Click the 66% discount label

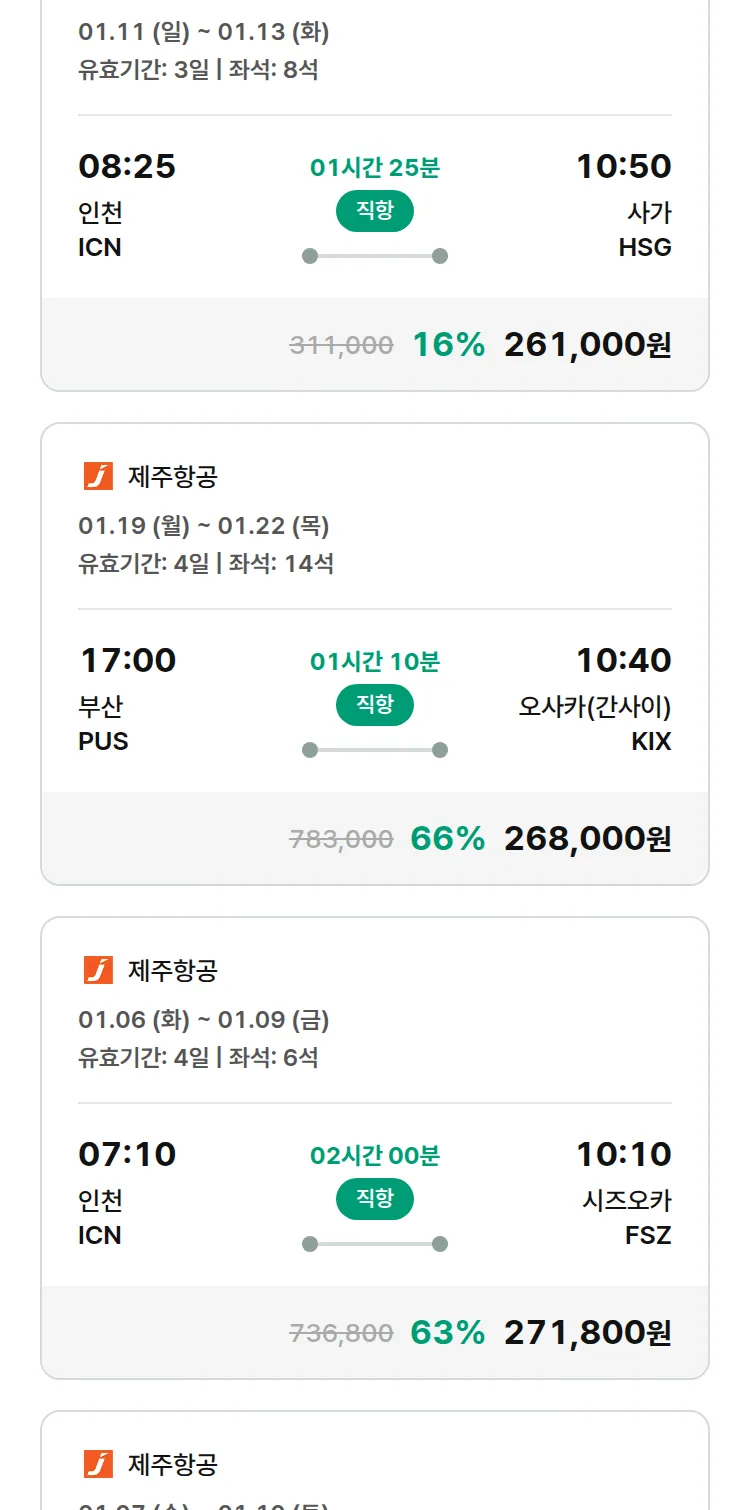click(447, 839)
